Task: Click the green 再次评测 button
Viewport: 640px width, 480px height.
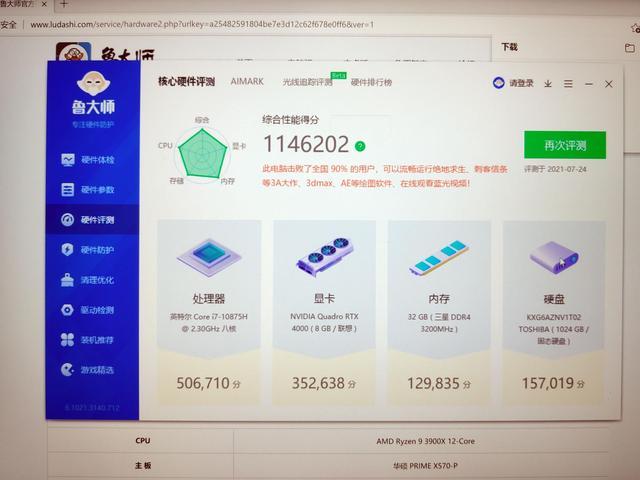Action: click(x=565, y=145)
